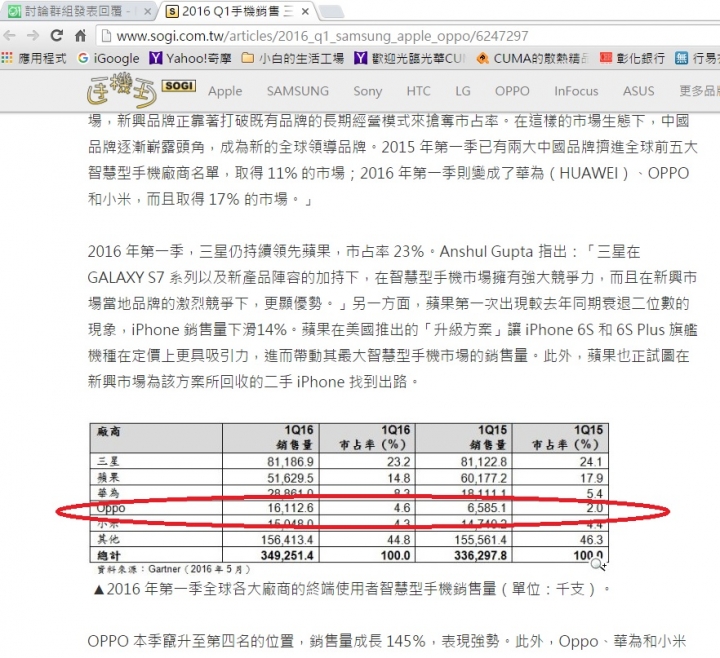This screenshot has height=658, width=720.
Task: Click the page icon in the address bar
Action: (106, 36)
